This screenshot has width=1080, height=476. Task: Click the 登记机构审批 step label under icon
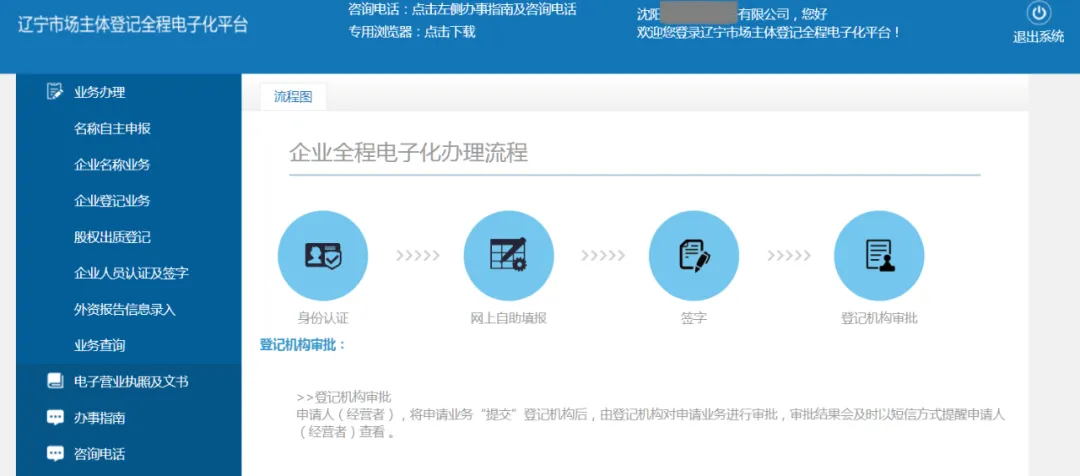coord(879,319)
